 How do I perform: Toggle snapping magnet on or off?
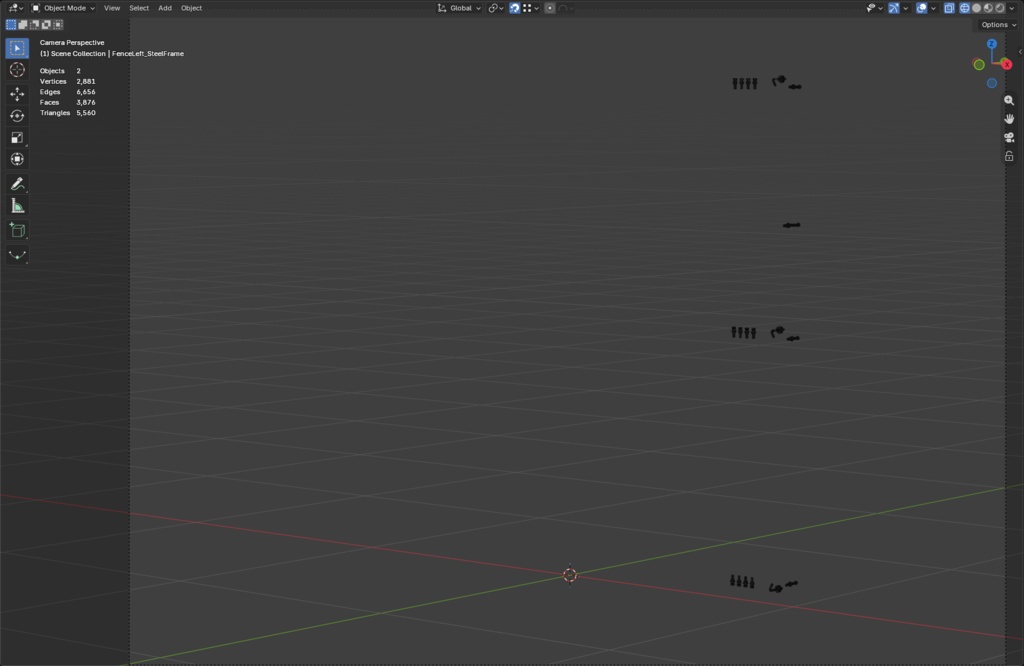click(x=515, y=8)
